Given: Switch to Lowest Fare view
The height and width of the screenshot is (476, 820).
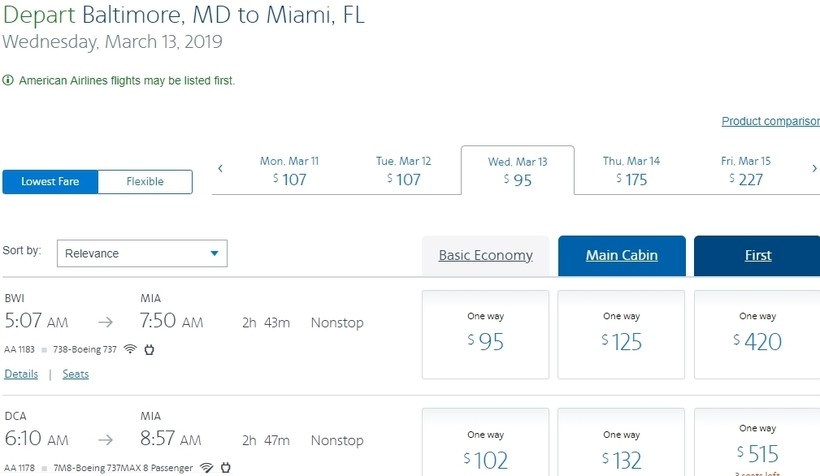Looking at the screenshot, I should point(50,181).
